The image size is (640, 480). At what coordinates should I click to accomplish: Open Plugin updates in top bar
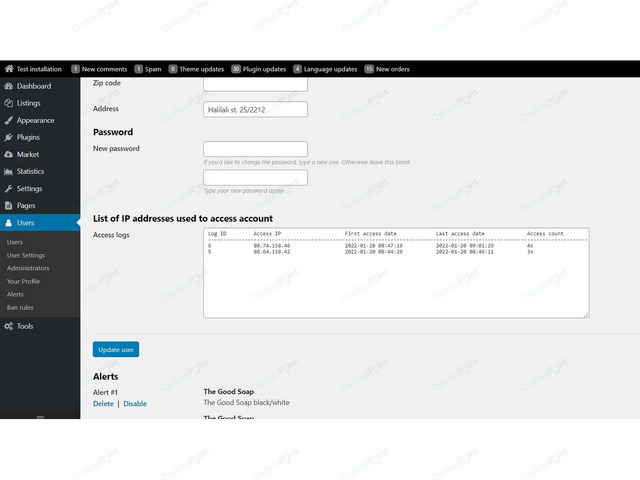(x=264, y=69)
